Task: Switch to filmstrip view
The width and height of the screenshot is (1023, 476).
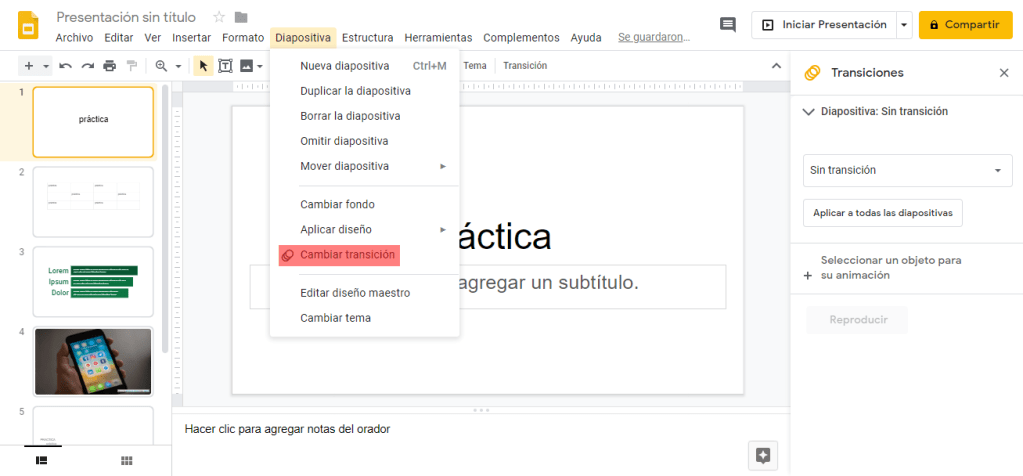Action: (42, 460)
